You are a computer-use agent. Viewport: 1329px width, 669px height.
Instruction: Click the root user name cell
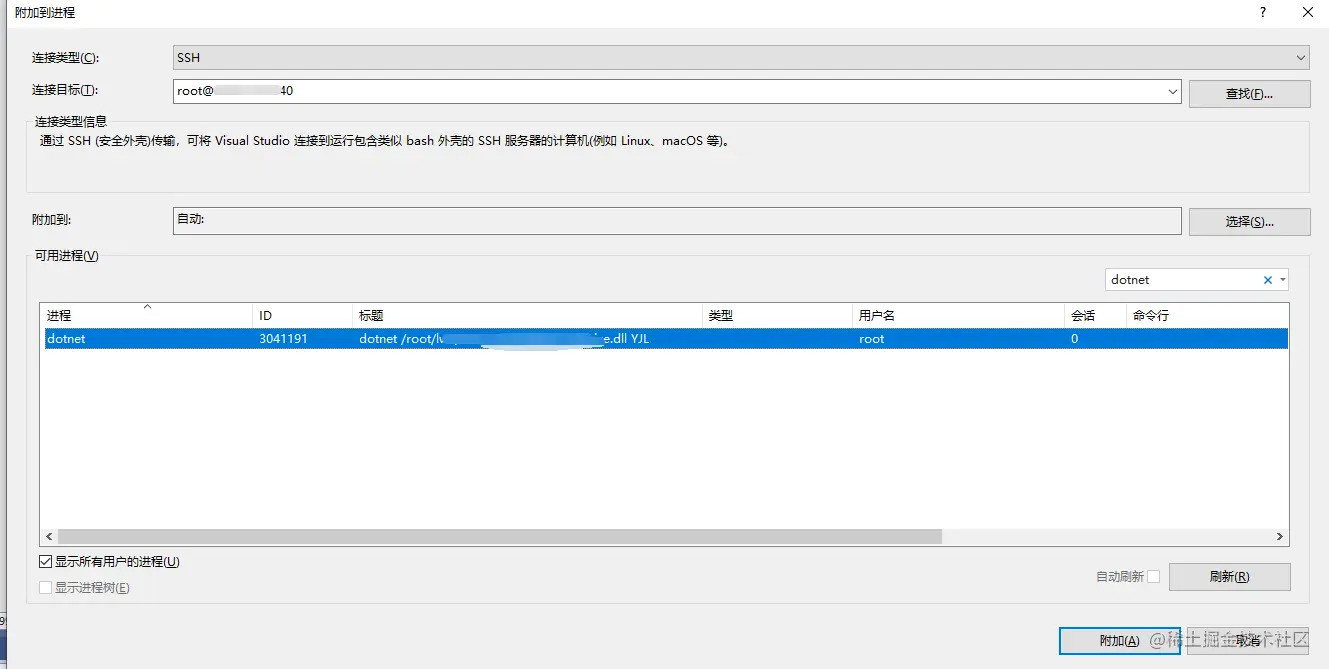(x=871, y=339)
